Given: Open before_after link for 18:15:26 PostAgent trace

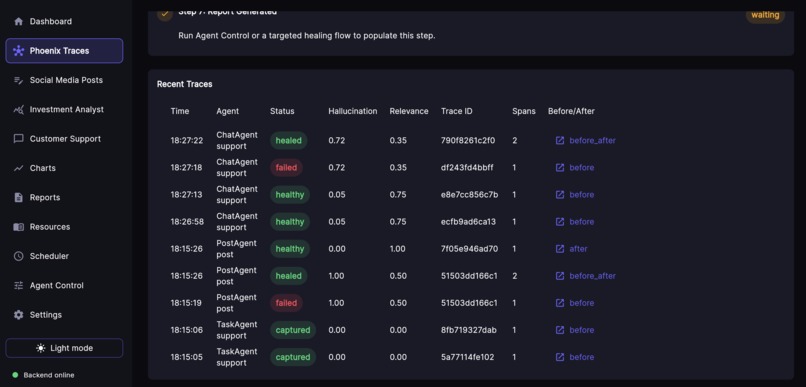Looking at the screenshot, I should point(592,276).
